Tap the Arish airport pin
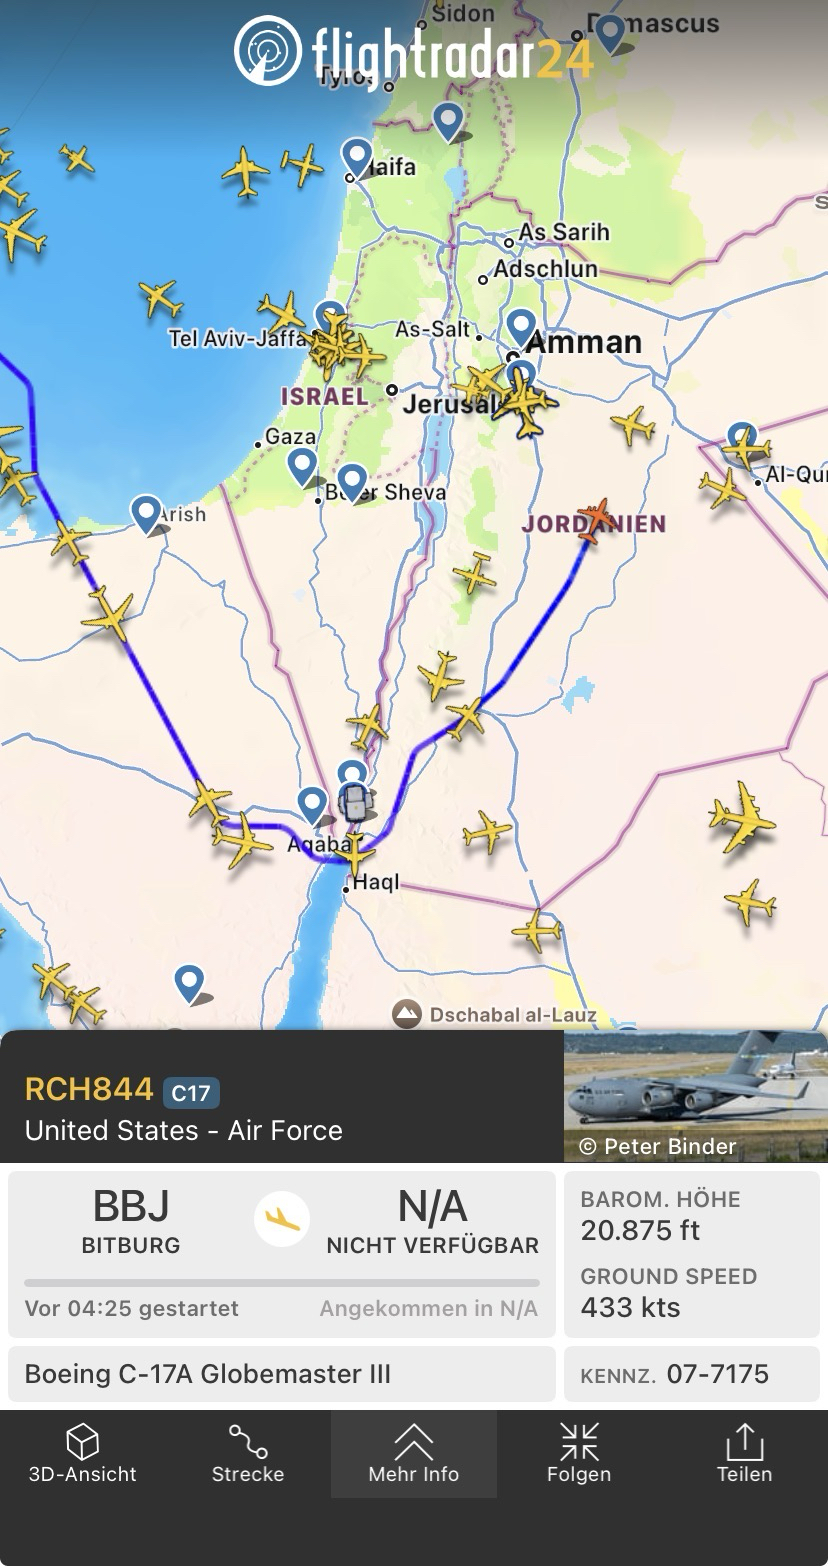 click(x=147, y=514)
